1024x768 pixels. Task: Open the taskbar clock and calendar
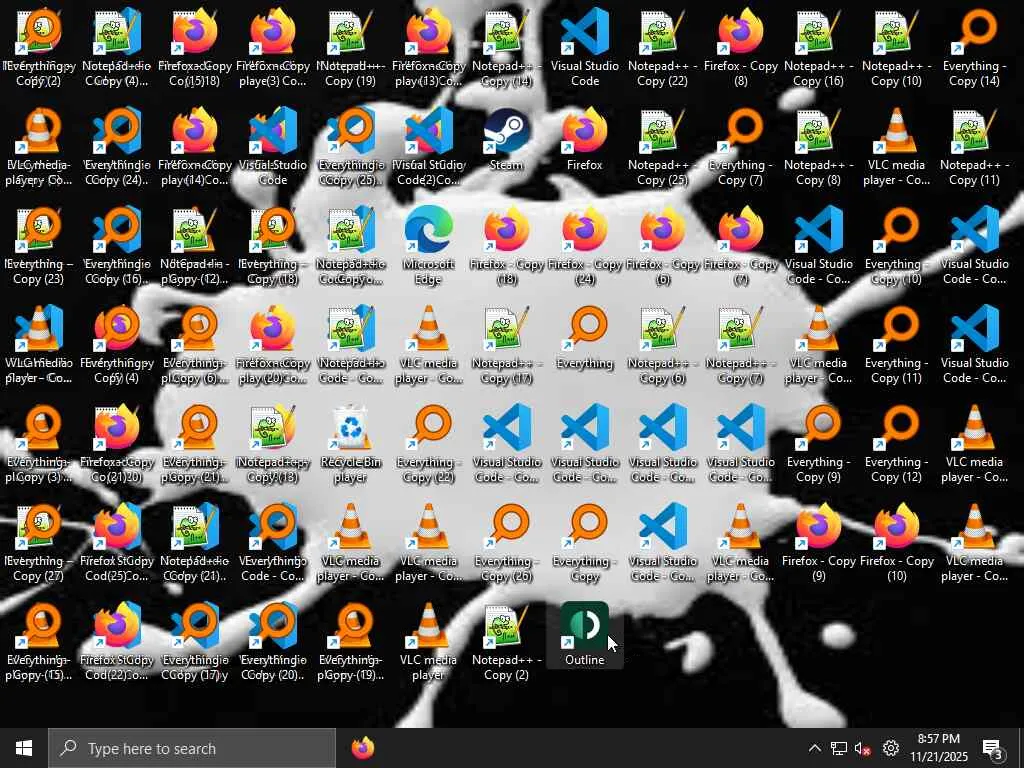click(x=939, y=748)
